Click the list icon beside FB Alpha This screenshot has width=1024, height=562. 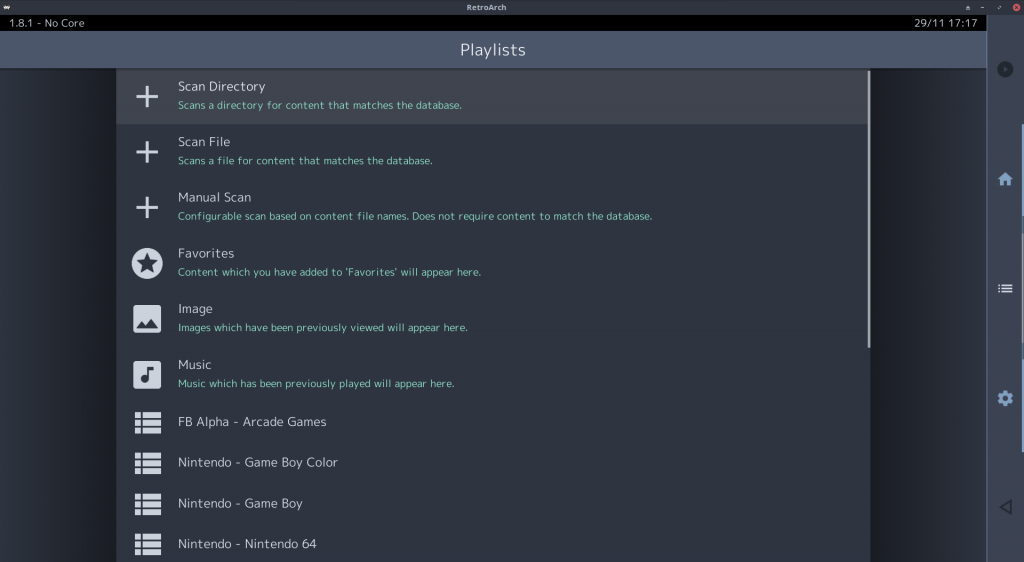click(148, 422)
